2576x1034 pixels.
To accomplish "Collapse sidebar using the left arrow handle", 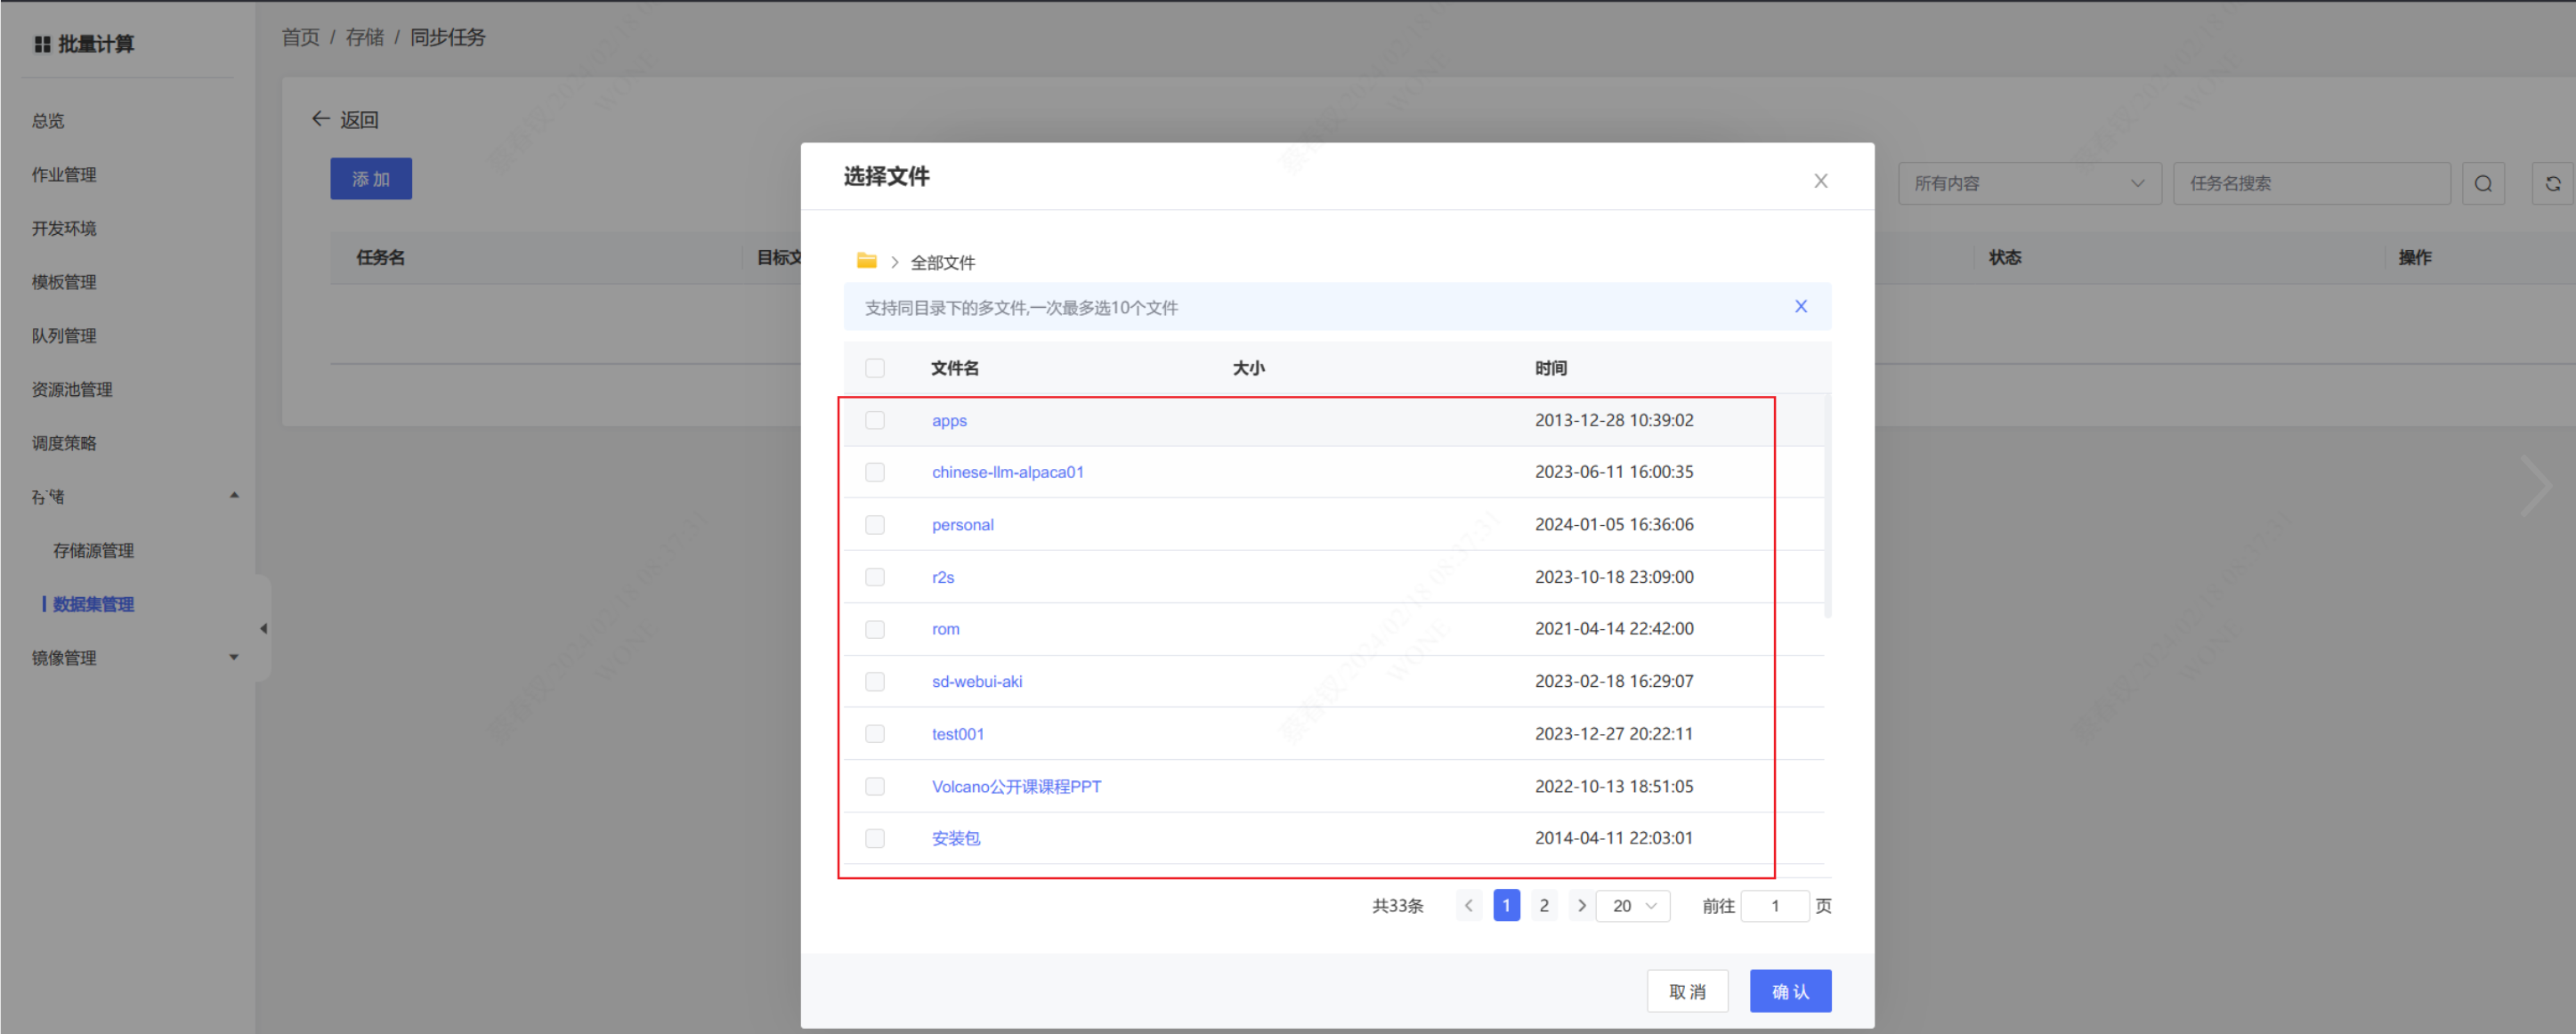I will [x=263, y=628].
